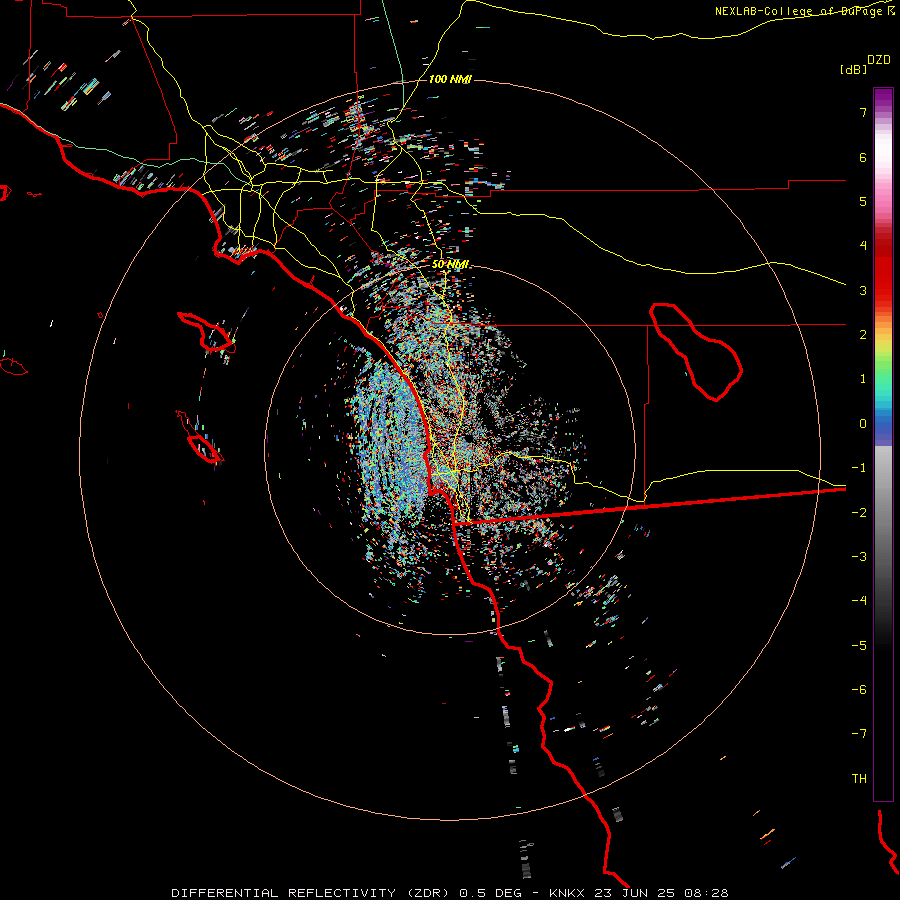This screenshot has height=900, width=900.
Task: Click the KNKX station identifier in caption
Action: coord(568,893)
